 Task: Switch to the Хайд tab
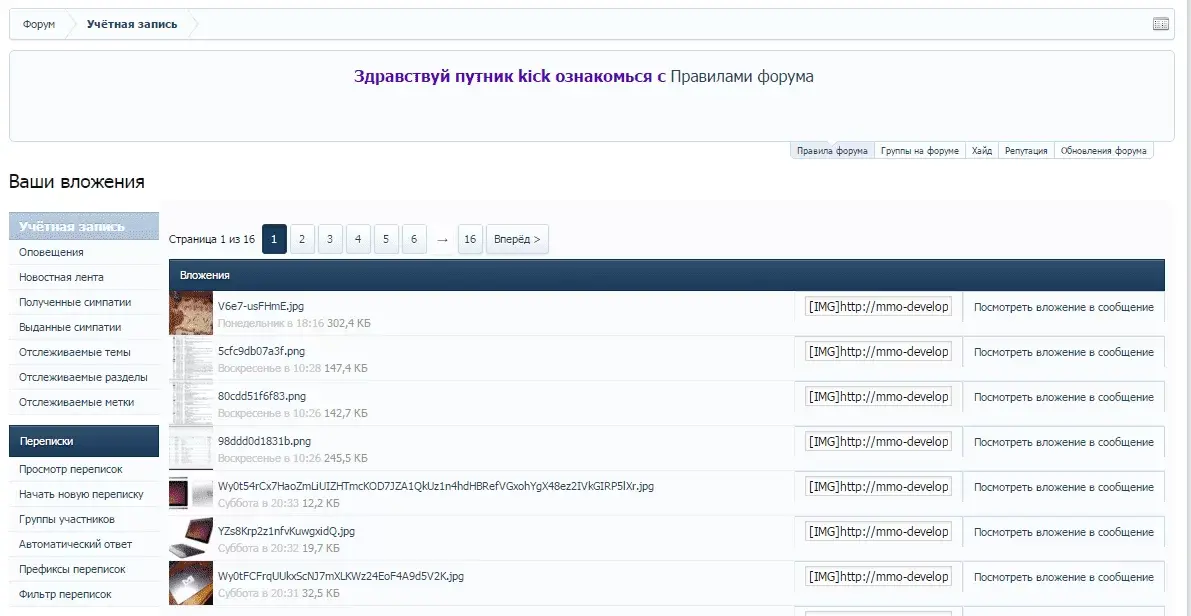click(981, 150)
